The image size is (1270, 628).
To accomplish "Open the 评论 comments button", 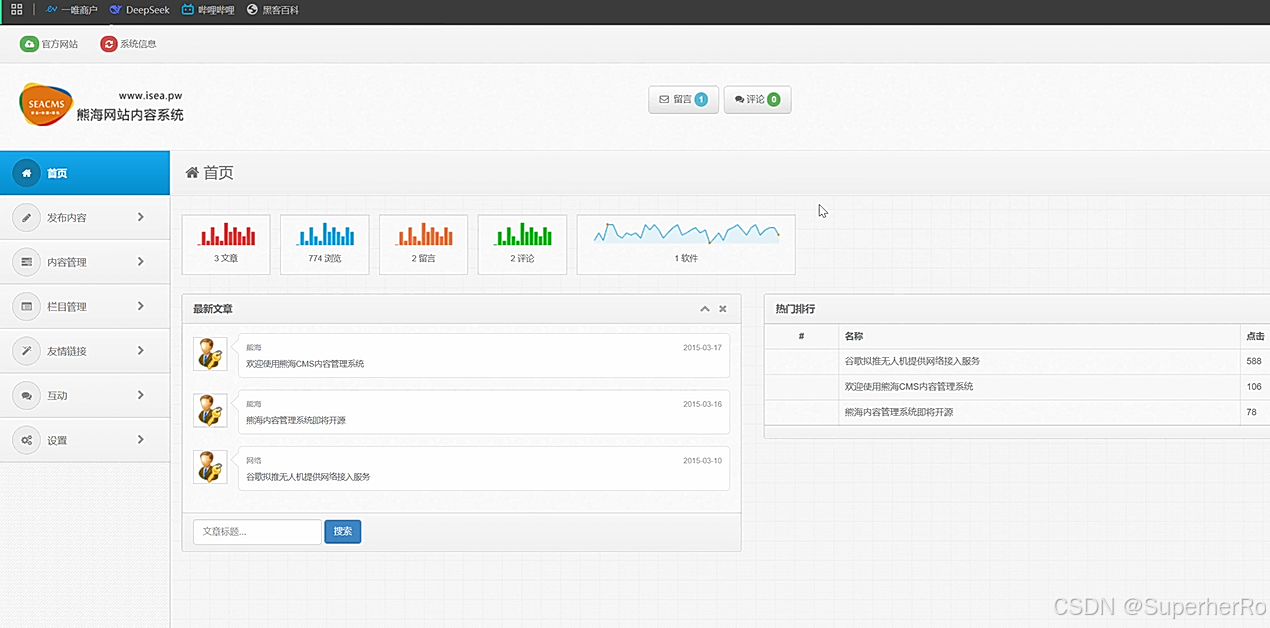I will (x=757, y=99).
